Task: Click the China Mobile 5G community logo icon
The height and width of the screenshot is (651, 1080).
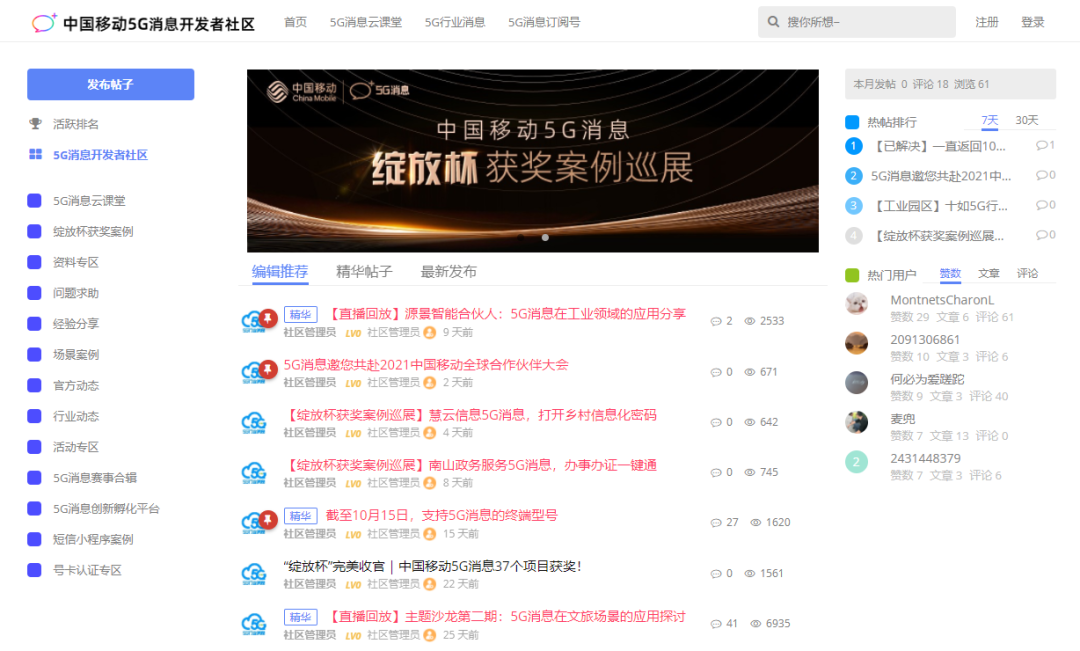Action: coord(43,23)
